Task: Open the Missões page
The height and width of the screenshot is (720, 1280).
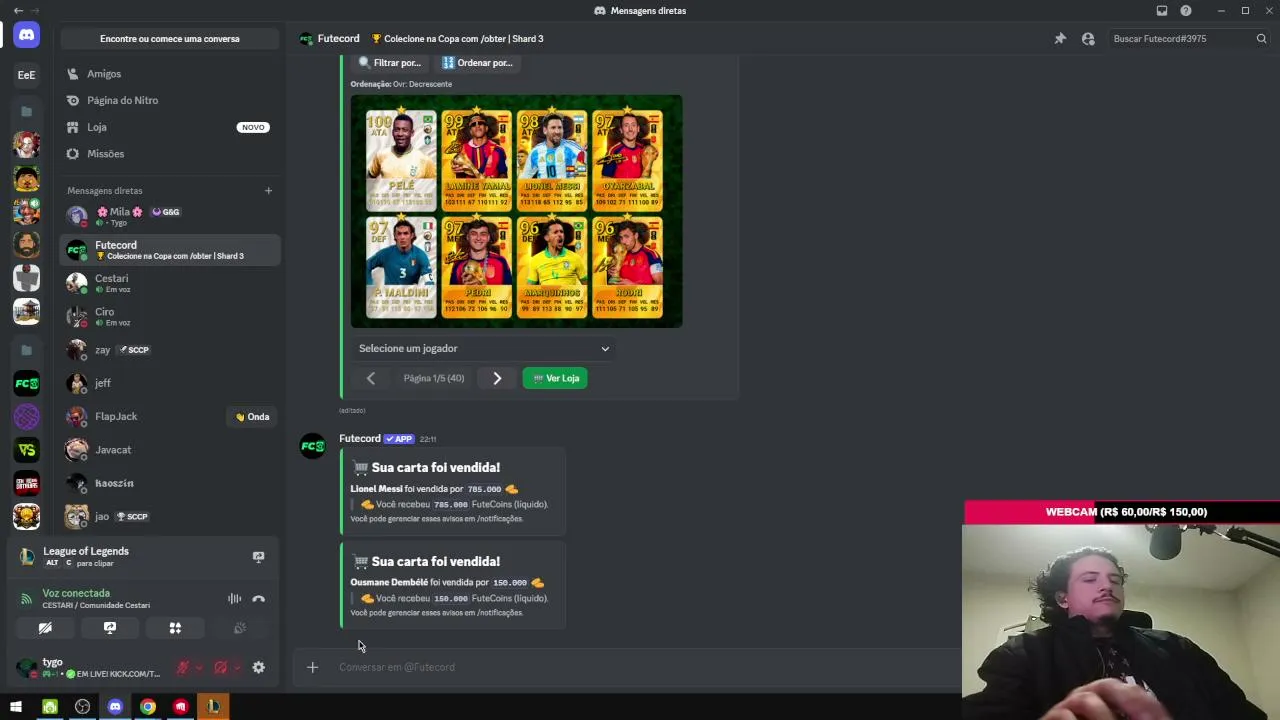Action: pyautogui.click(x=170, y=154)
